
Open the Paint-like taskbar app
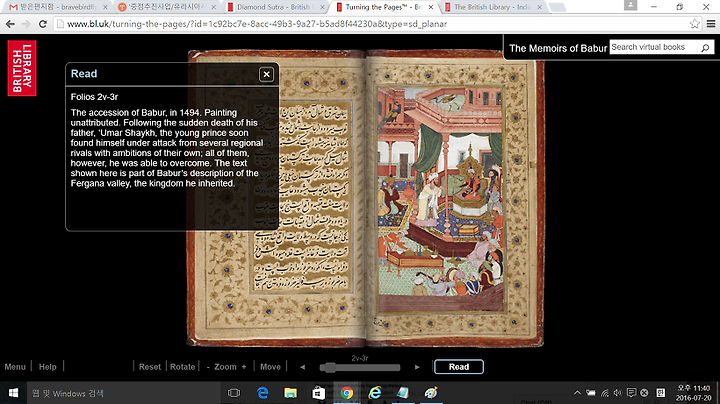[431, 393]
